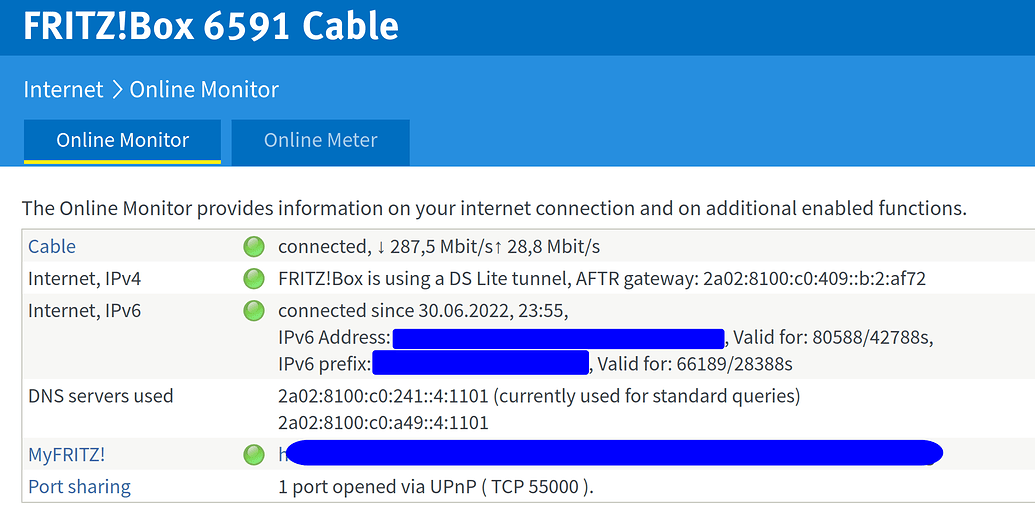Open the Cable link
This screenshot has height=520, width=1035.
52,246
